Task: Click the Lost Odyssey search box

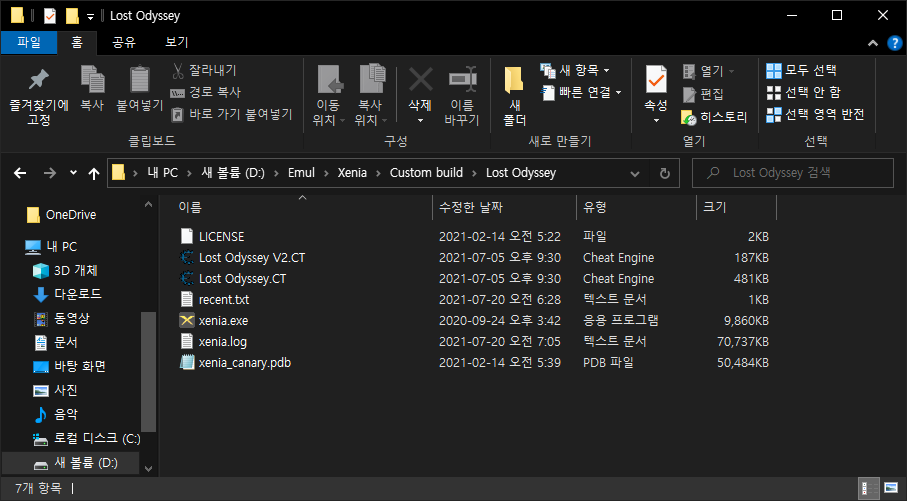Action: (x=793, y=173)
